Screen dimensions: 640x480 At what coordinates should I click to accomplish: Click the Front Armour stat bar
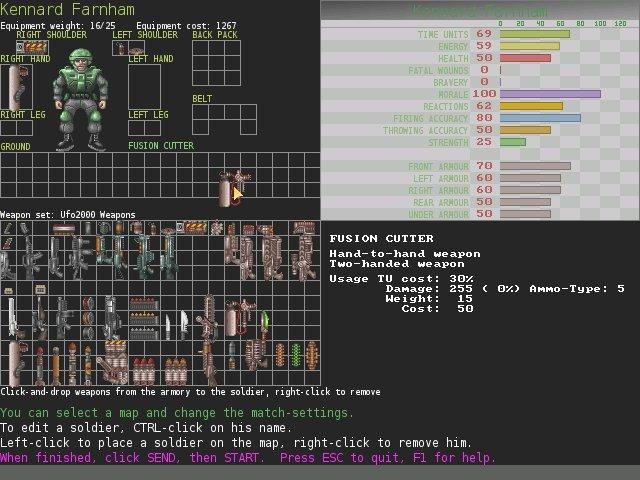(534, 166)
